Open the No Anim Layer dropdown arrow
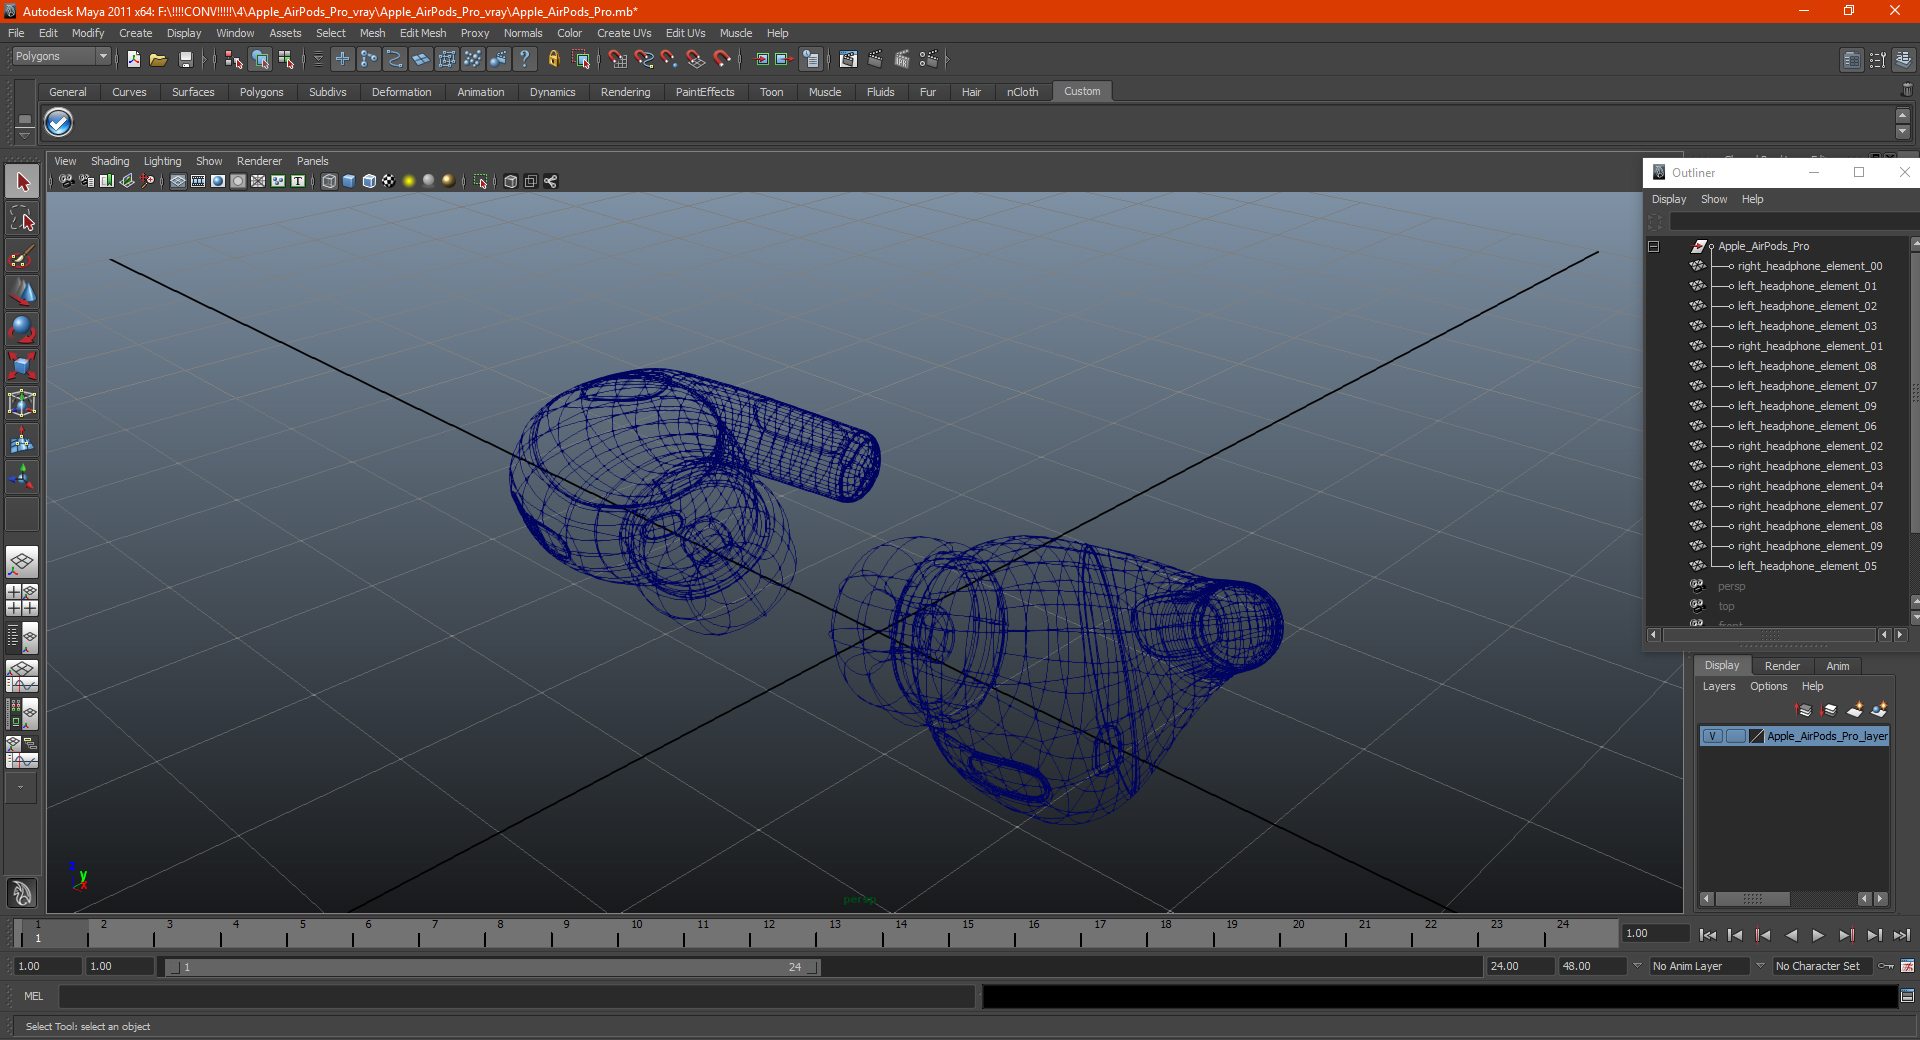The image size is (1920, 1040). coord(1637,966)
